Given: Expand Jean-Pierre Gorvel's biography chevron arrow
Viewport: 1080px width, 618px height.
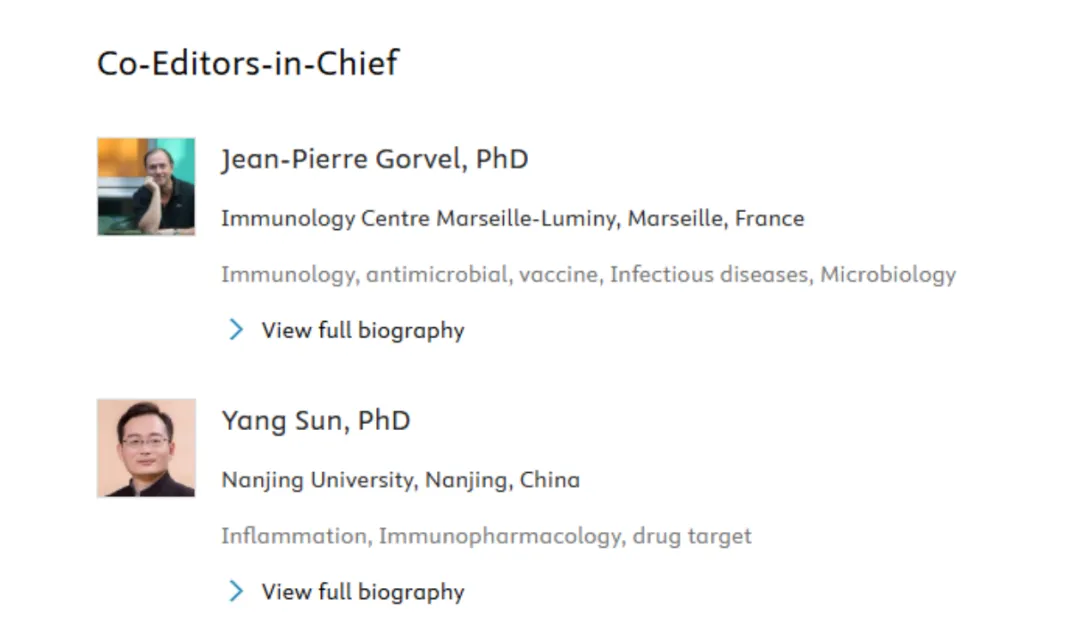Looking at the screenshot, I should (236, 329).
